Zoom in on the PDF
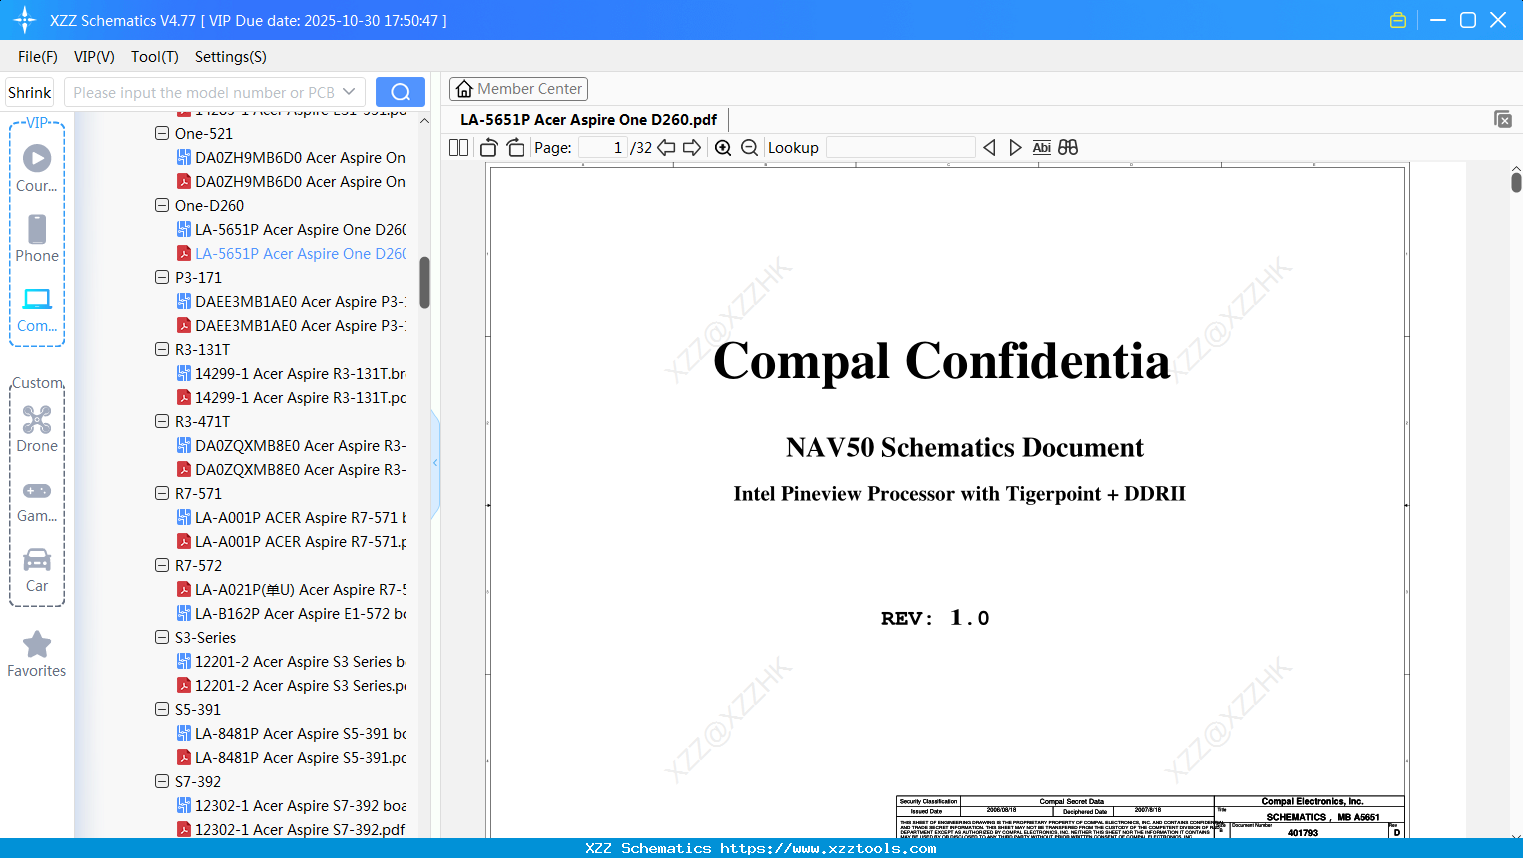Image resolution: width=1523 pixels, height=858 pixels. (x=723, y=148)
